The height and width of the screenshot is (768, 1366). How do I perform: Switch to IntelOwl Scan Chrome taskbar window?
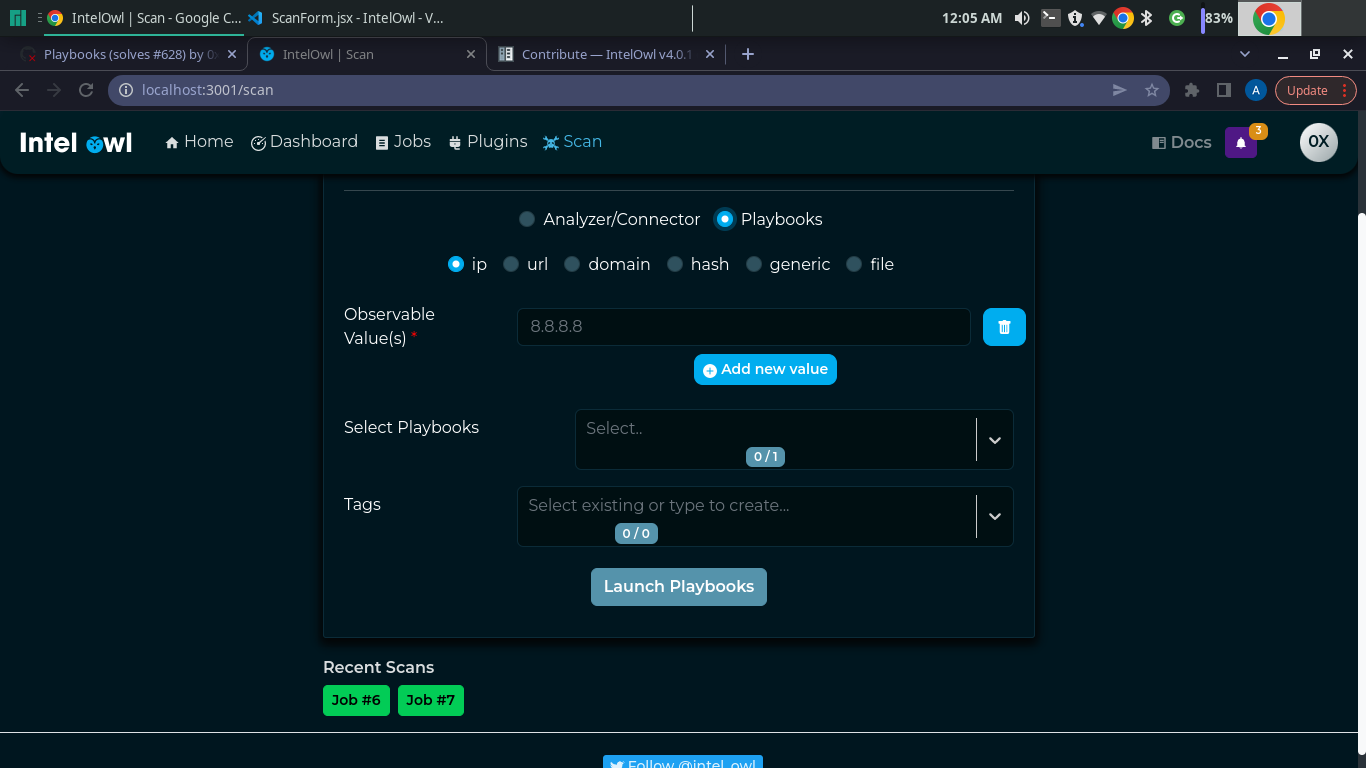click(144, 18)
